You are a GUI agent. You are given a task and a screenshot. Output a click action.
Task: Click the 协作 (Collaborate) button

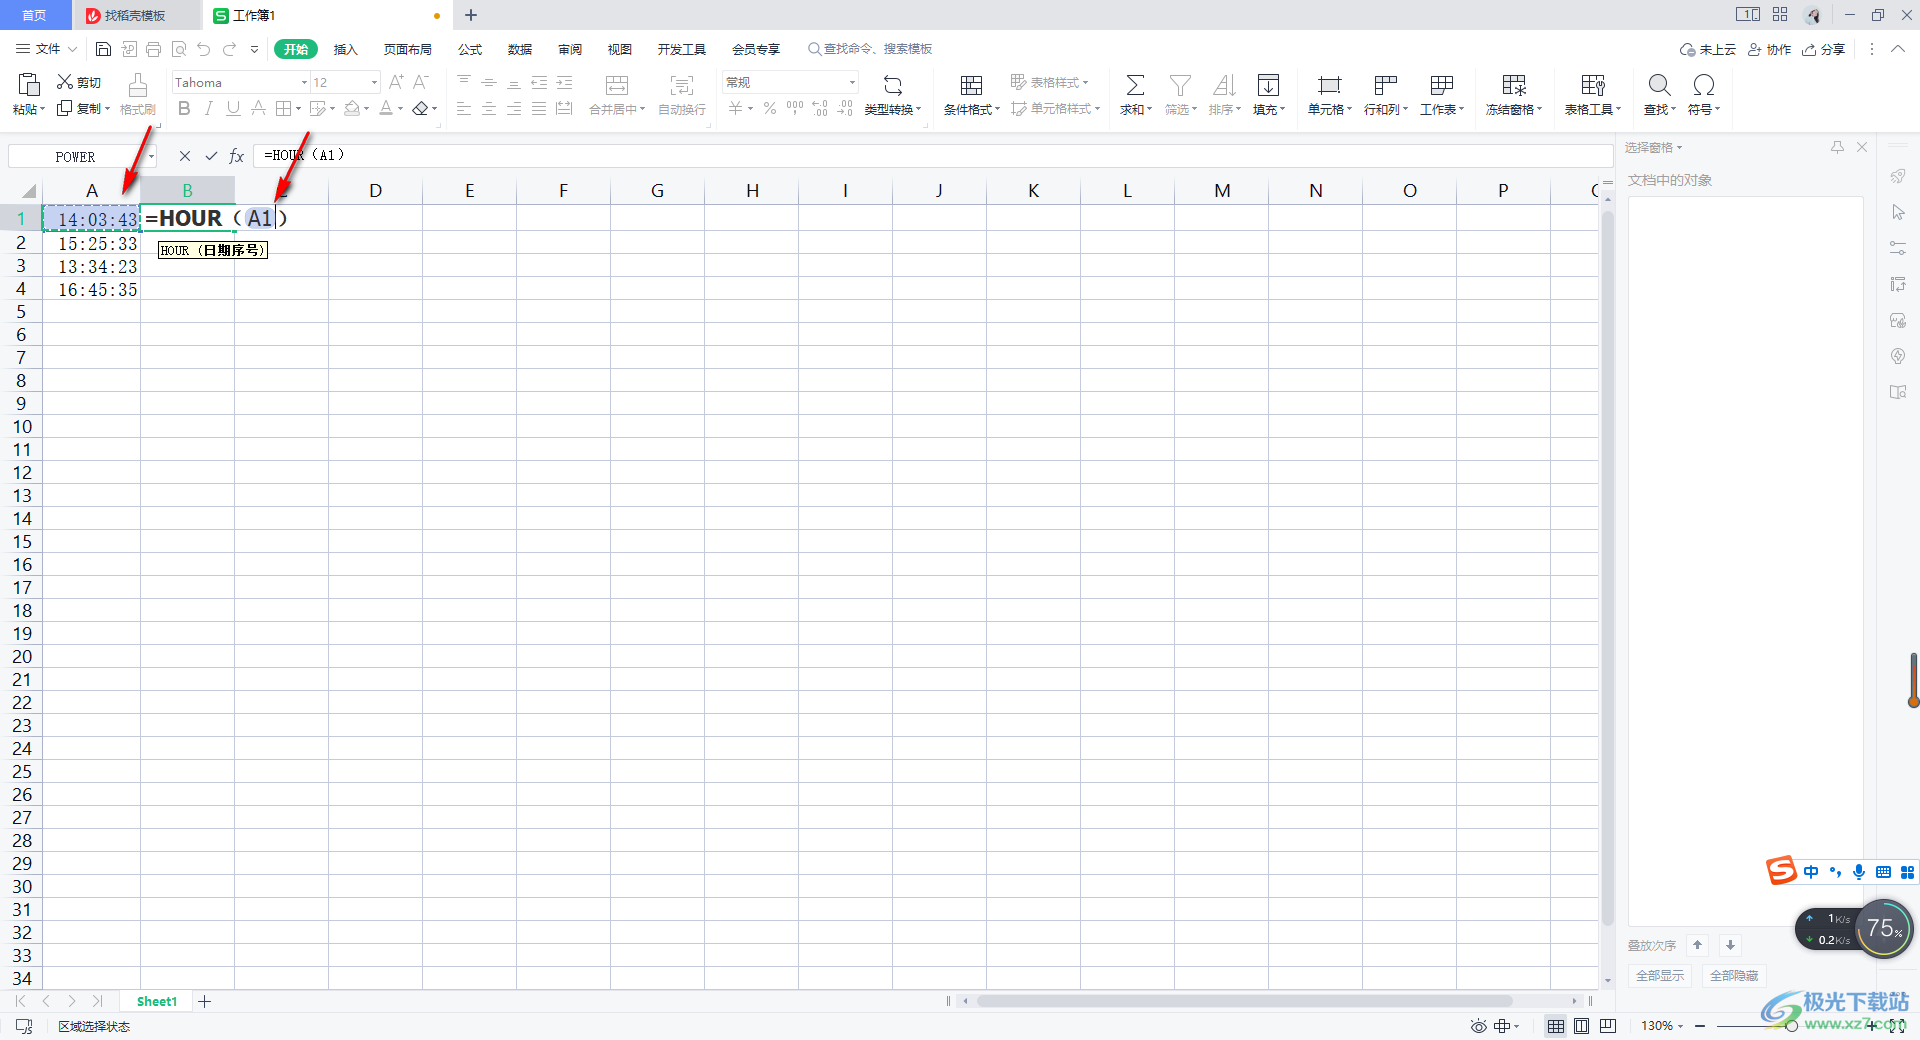[x=1769, y=49]
